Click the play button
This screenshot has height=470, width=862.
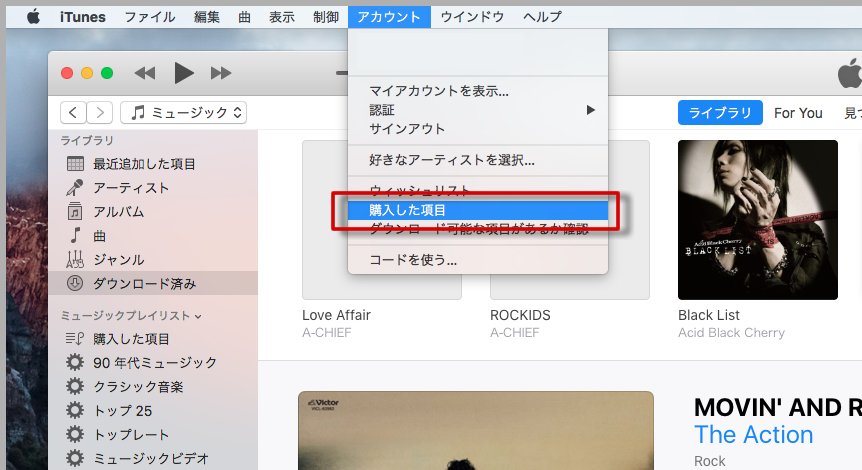(x=184, y=73)
